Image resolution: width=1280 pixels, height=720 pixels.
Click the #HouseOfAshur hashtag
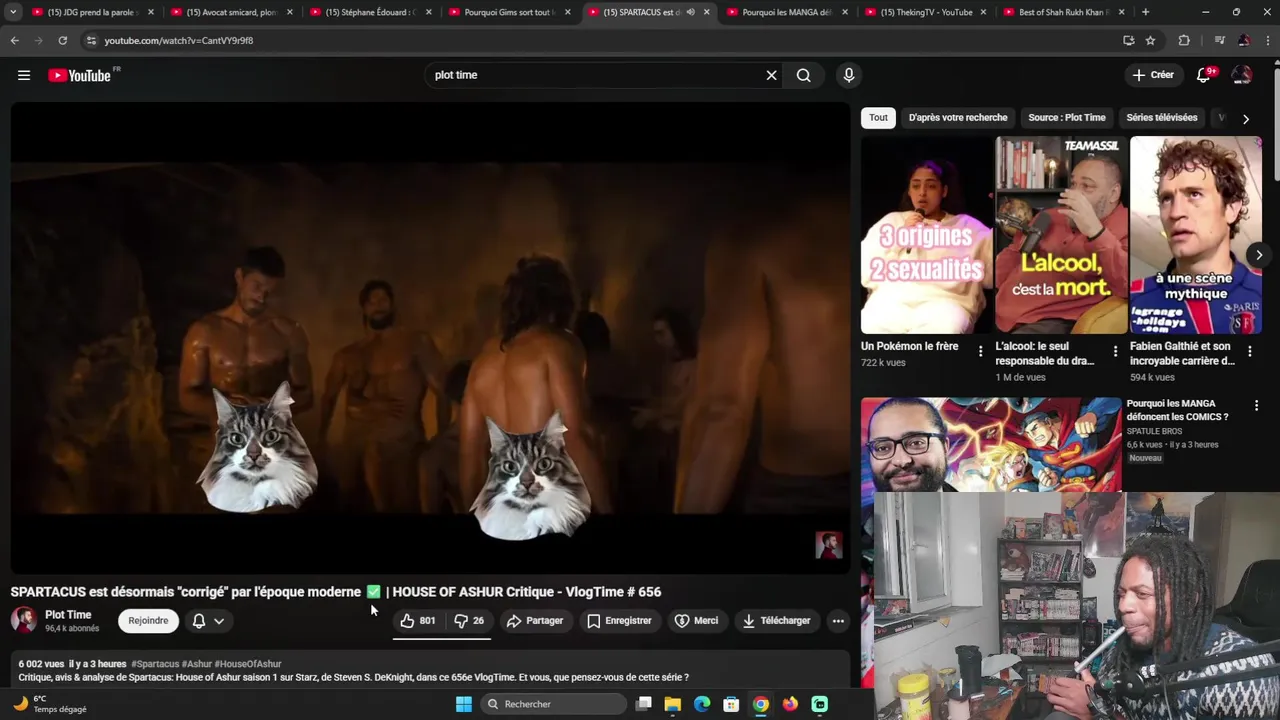[248, 664]
